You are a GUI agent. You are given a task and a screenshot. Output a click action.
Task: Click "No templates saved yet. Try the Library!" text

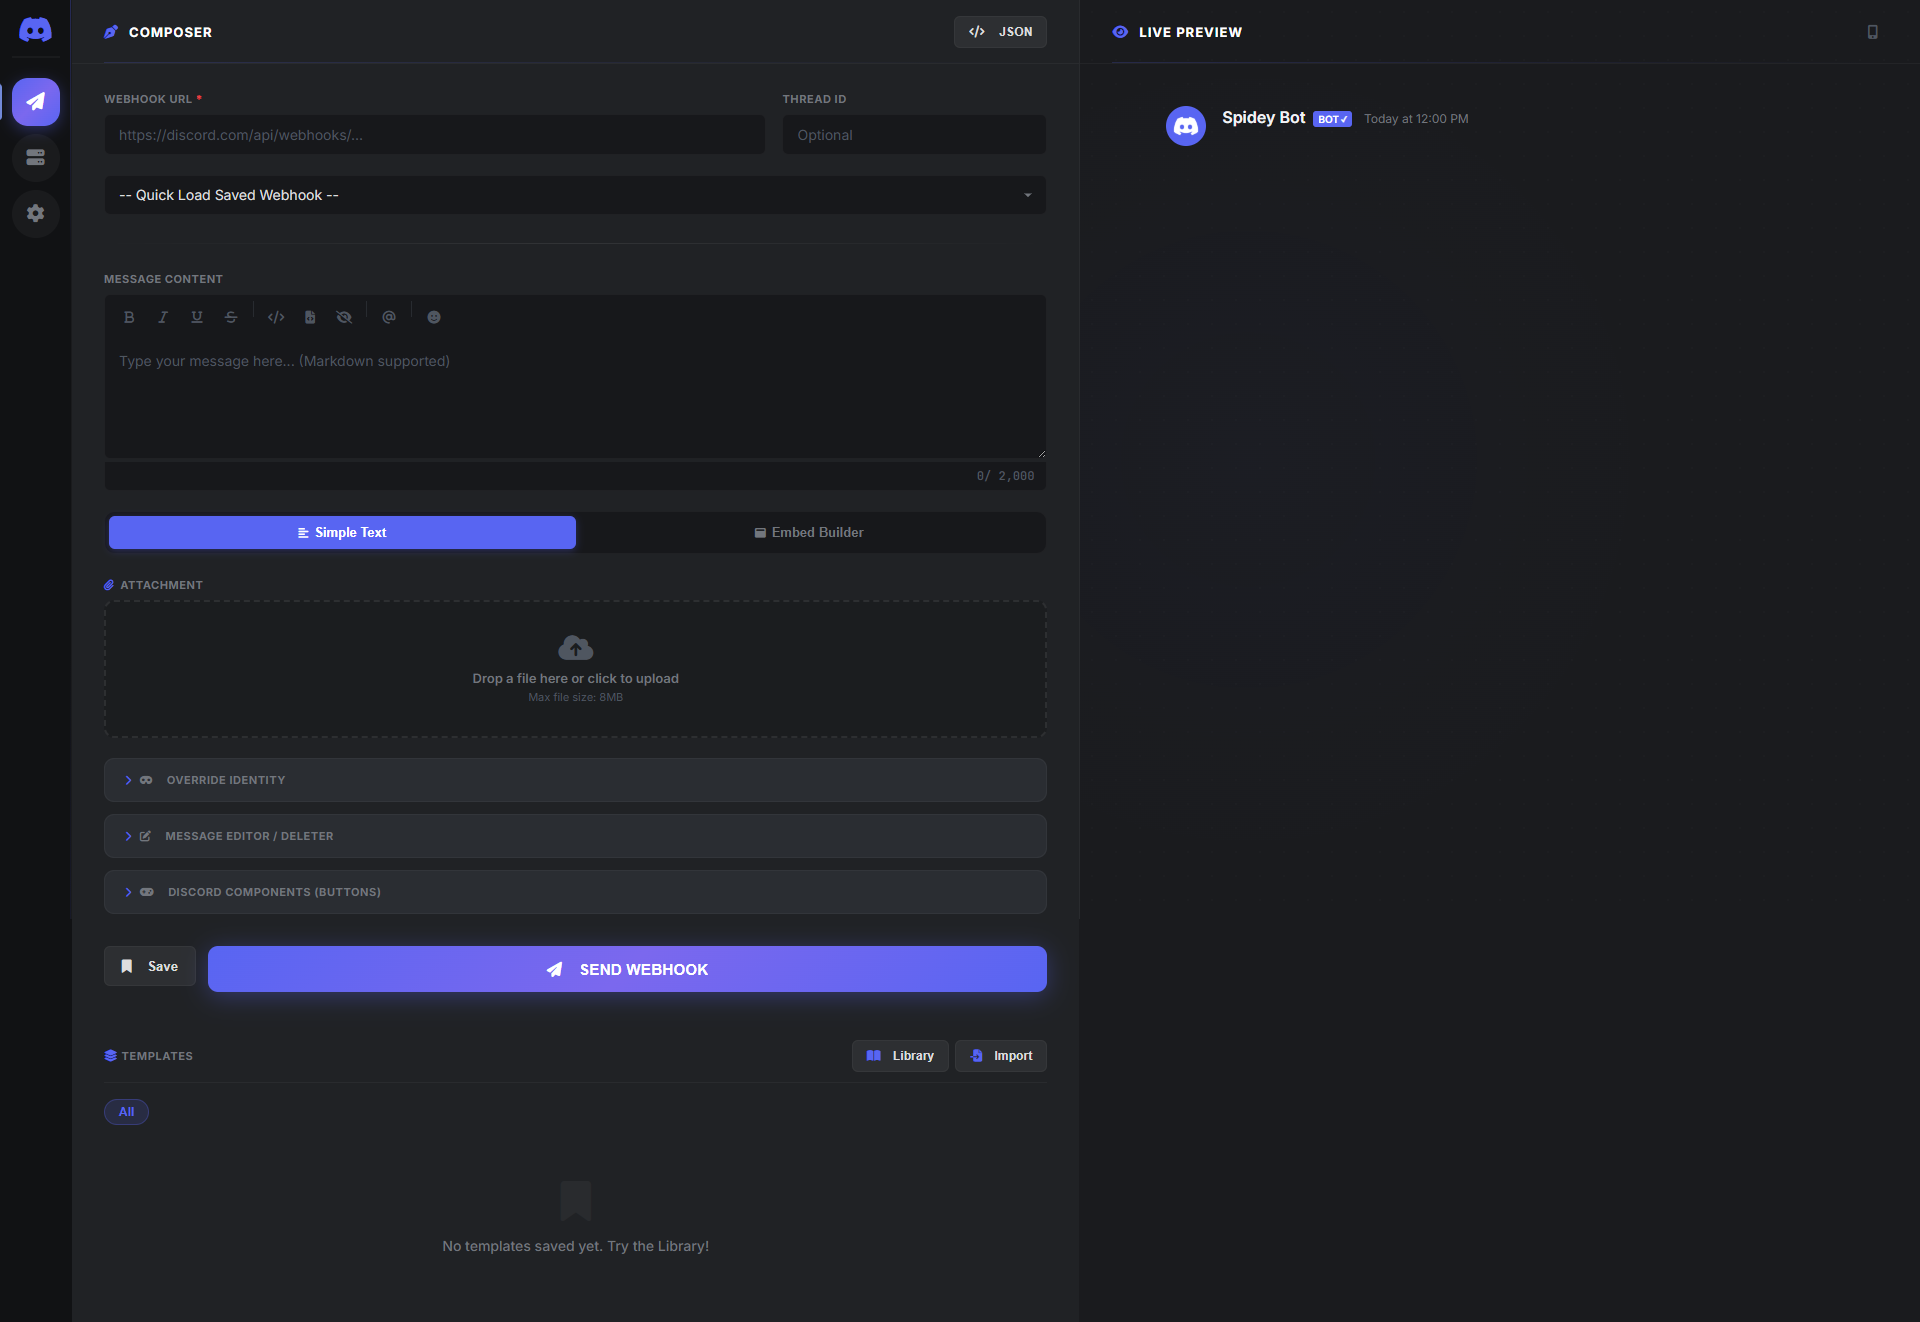pos(576,1246)
